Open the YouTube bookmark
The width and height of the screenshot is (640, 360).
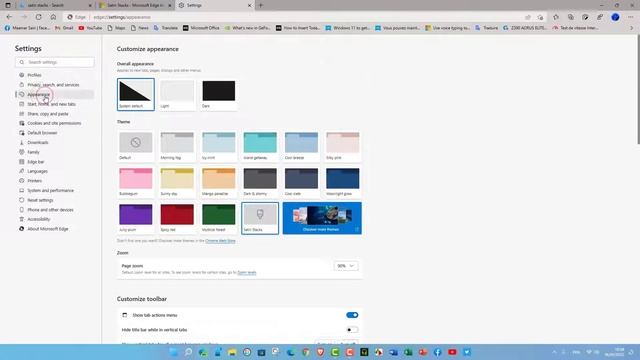[90, 28]
